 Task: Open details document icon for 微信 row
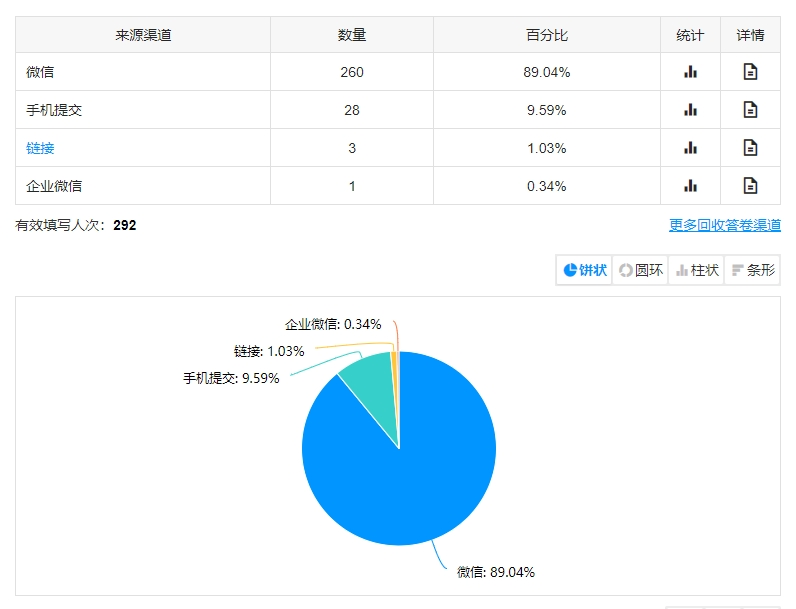tap(750, 72)
